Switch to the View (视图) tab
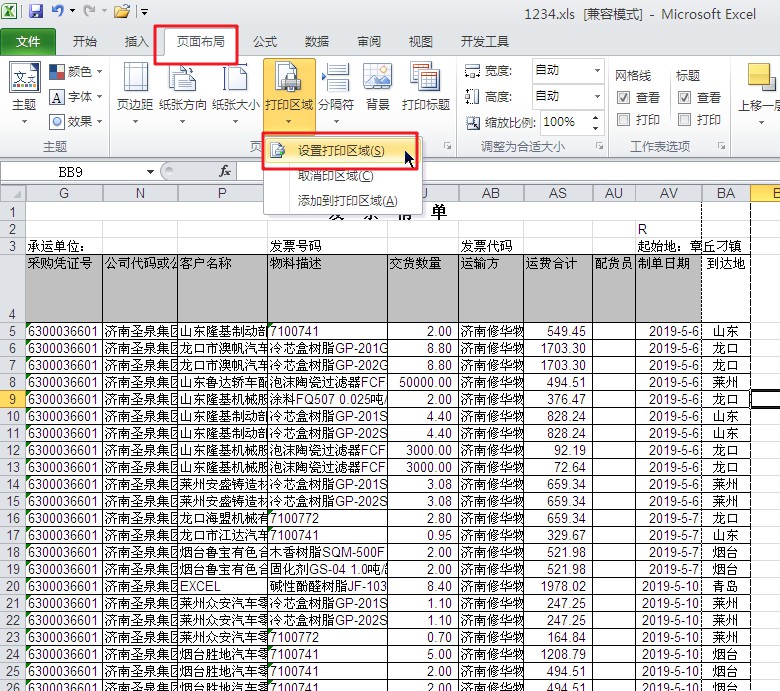Image resolution: width=780 pixels, height=691 pixels. point(420,42)
